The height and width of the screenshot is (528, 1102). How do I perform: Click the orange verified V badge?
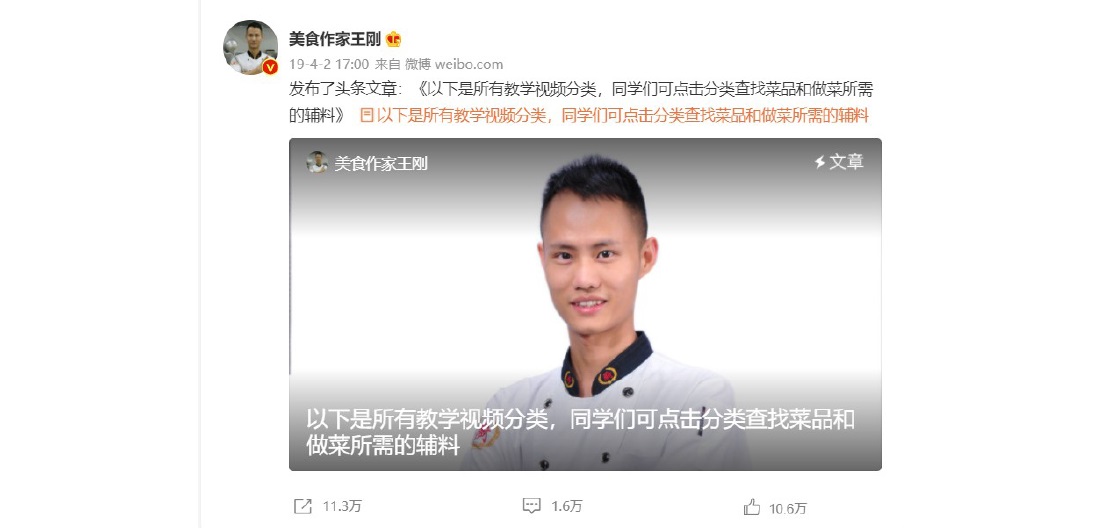pos(271,67)
